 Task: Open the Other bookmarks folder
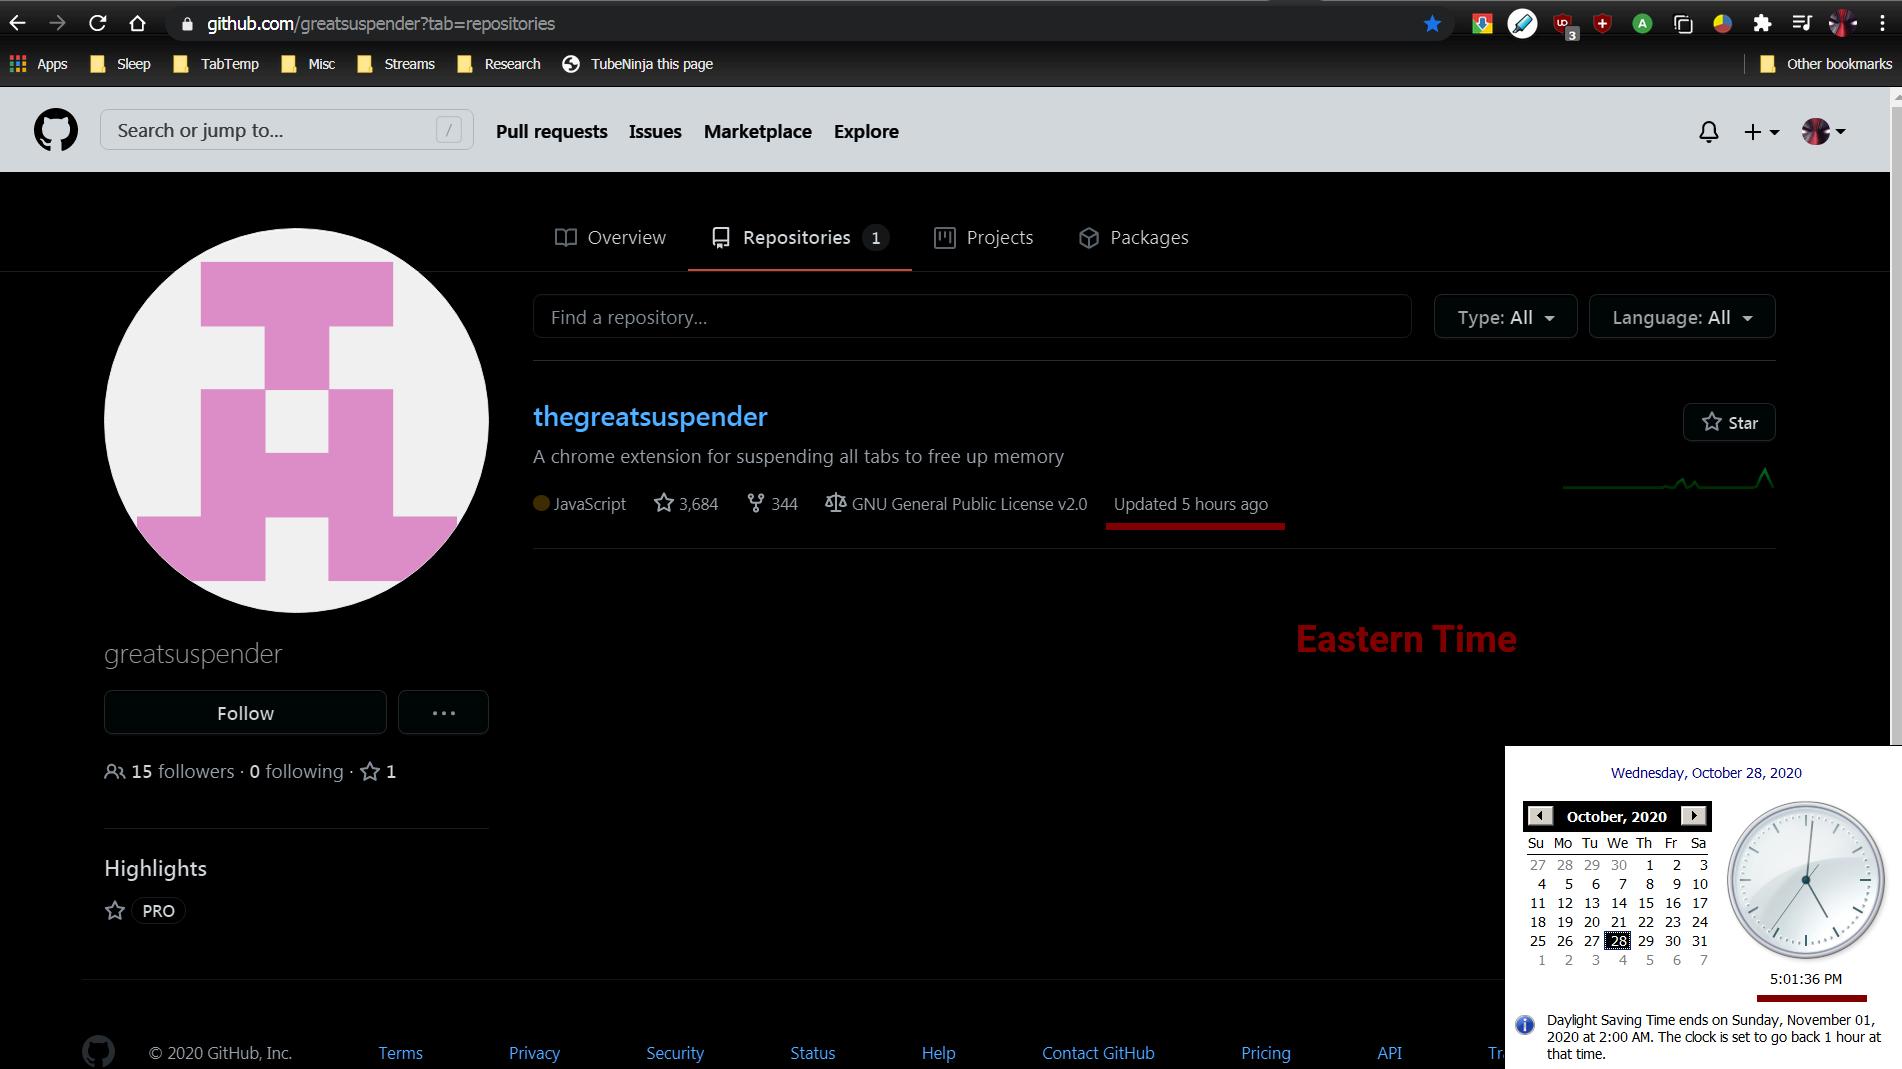point(1826,64)
